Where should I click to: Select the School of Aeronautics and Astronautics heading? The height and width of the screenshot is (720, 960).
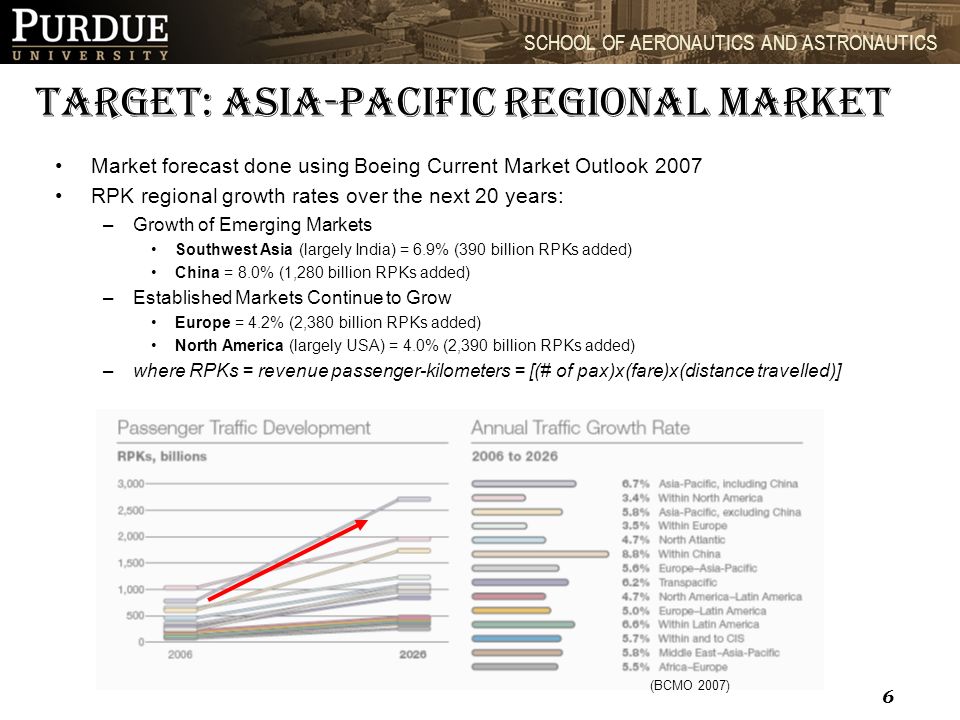click(730, 43)
